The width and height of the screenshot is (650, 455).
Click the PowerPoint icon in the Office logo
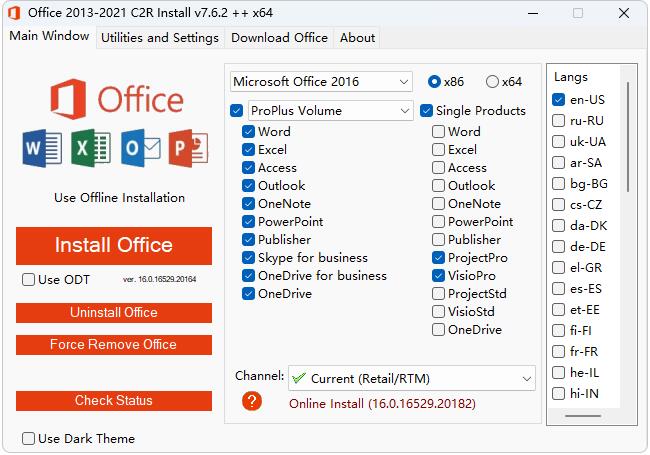click(189, 149)
